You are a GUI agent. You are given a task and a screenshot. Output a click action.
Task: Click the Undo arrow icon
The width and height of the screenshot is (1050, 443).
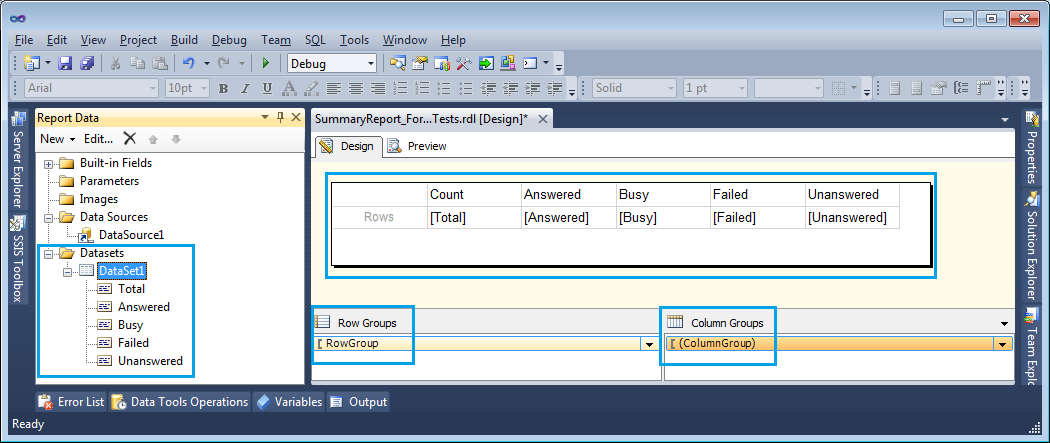(x=187, y=63)
